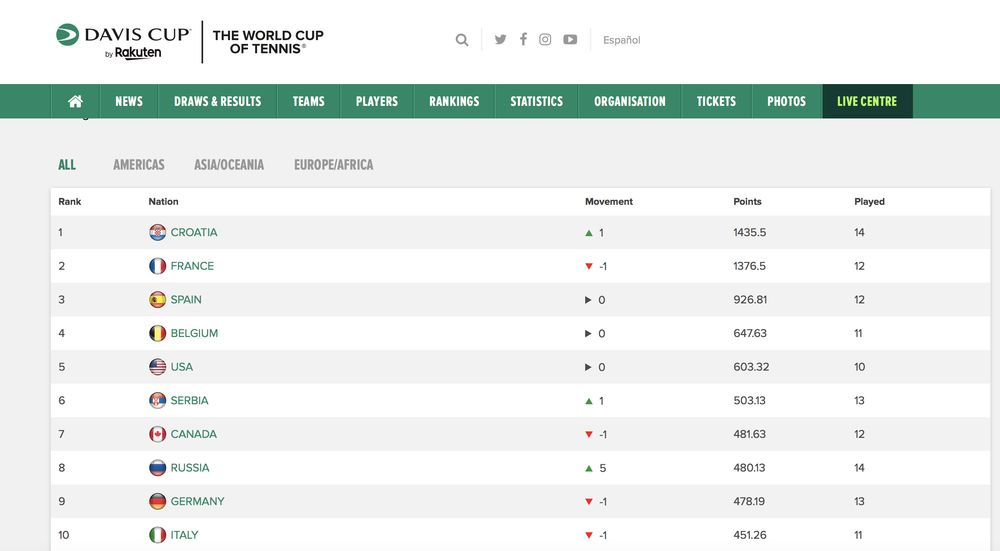
Task: Switch language to Español
Action: (621, 40)
